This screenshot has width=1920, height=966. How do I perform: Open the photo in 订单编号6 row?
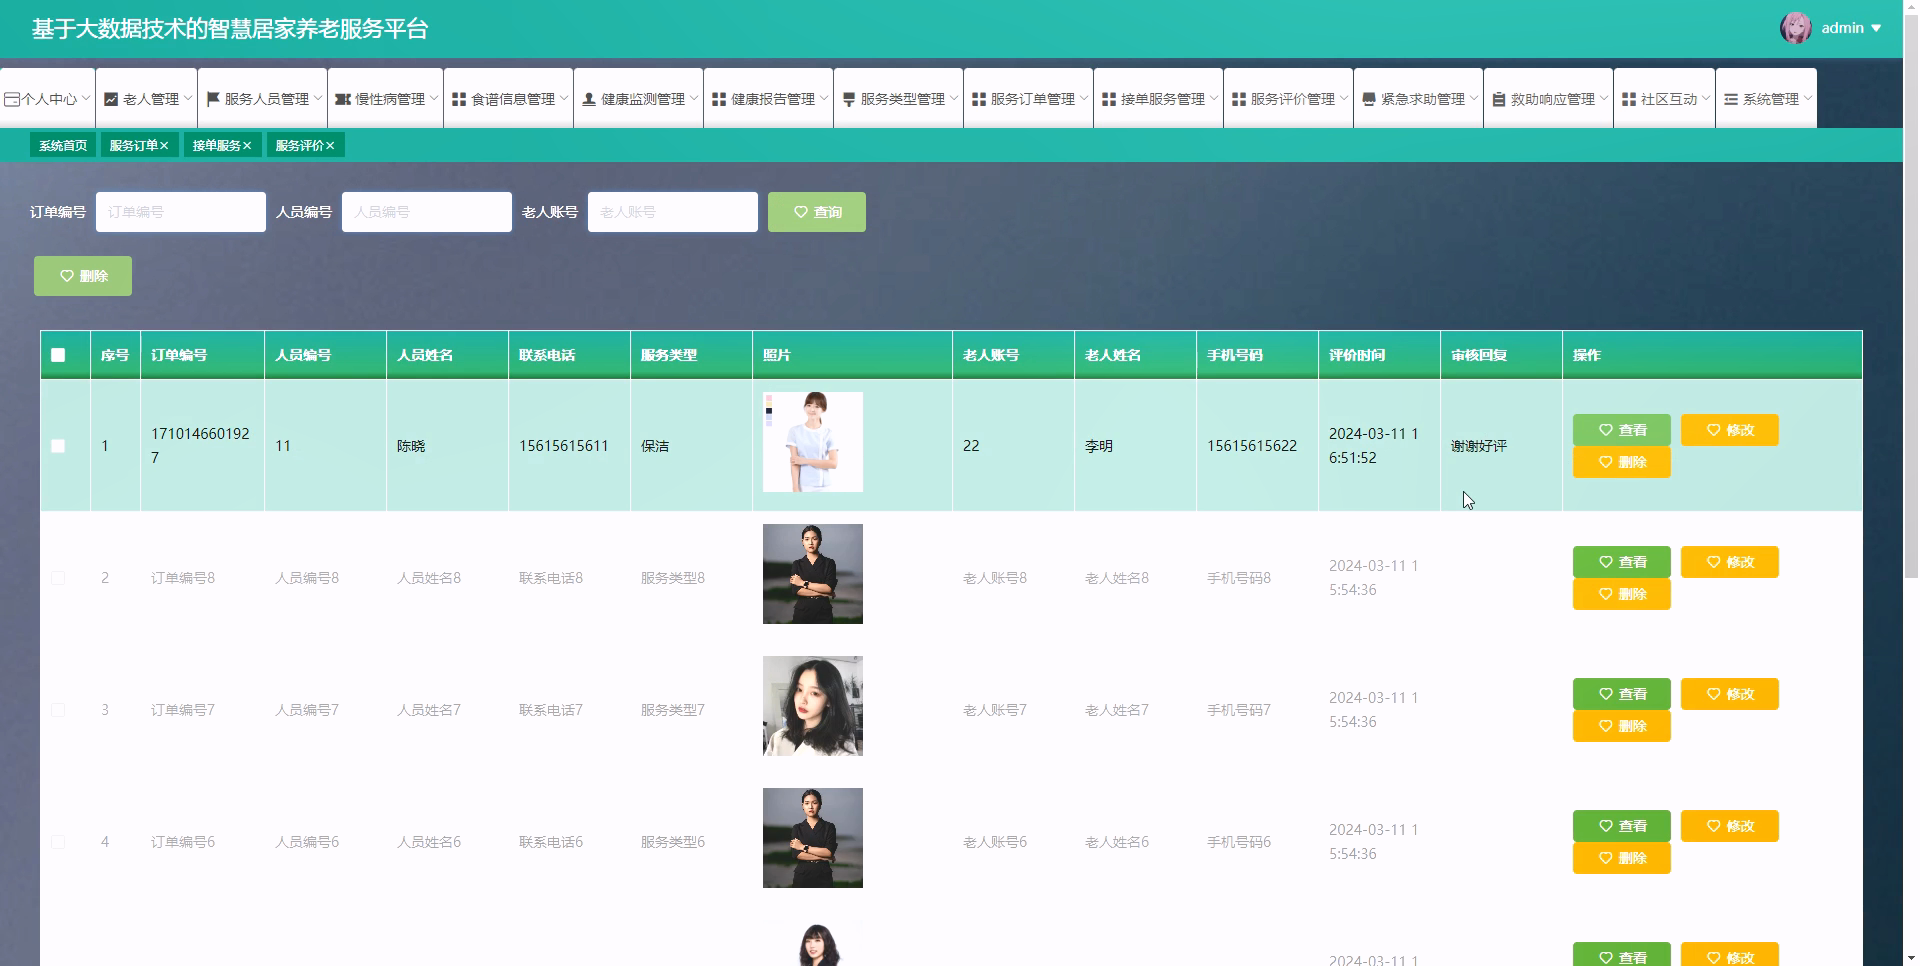point(813,838)
